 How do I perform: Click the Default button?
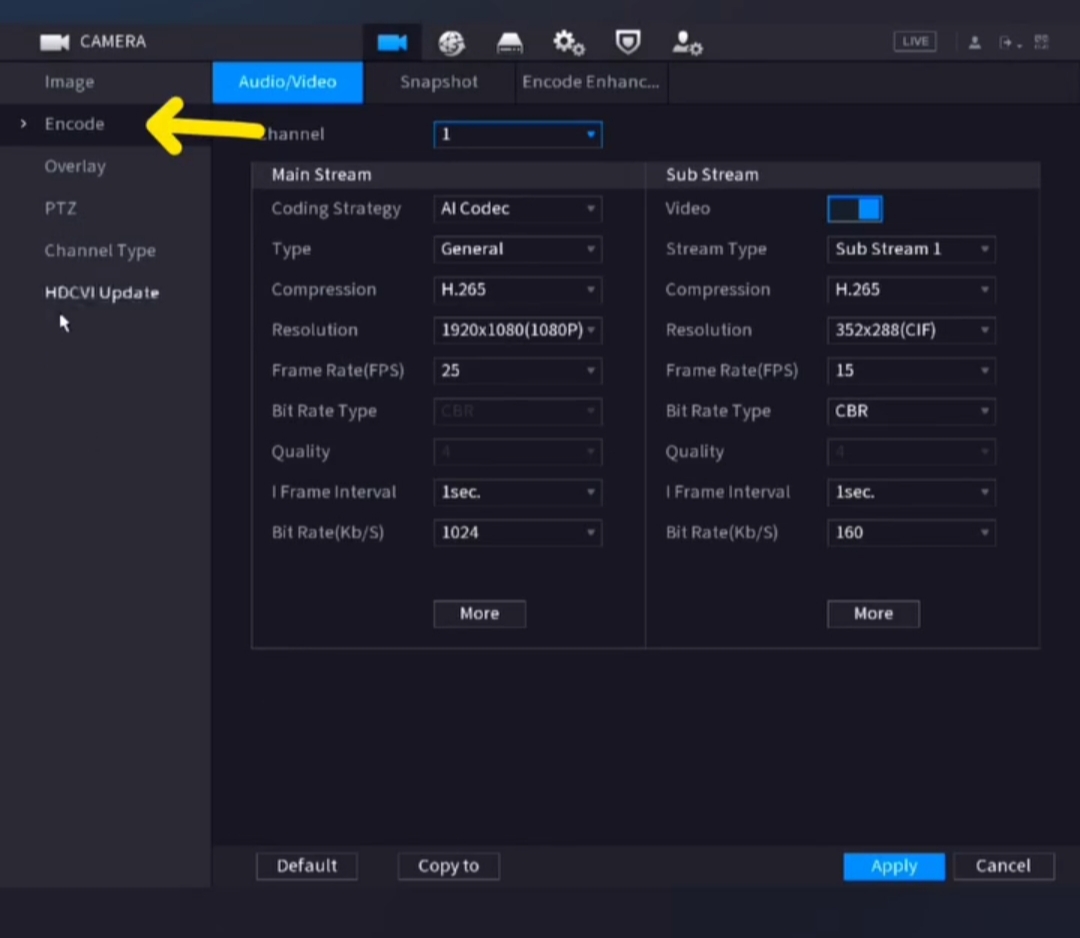tap(307, 866)
